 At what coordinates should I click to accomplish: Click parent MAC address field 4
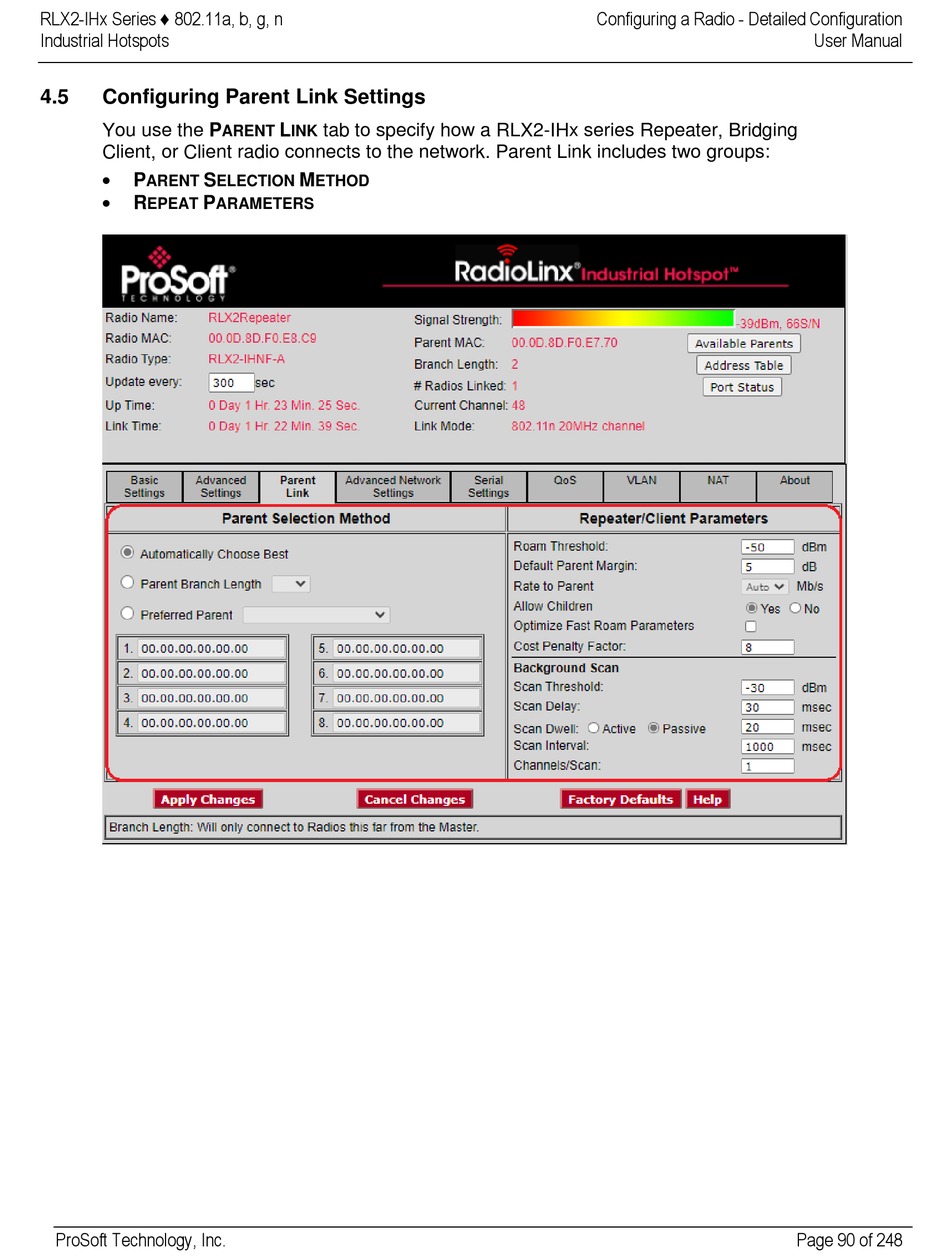[211, 722]
